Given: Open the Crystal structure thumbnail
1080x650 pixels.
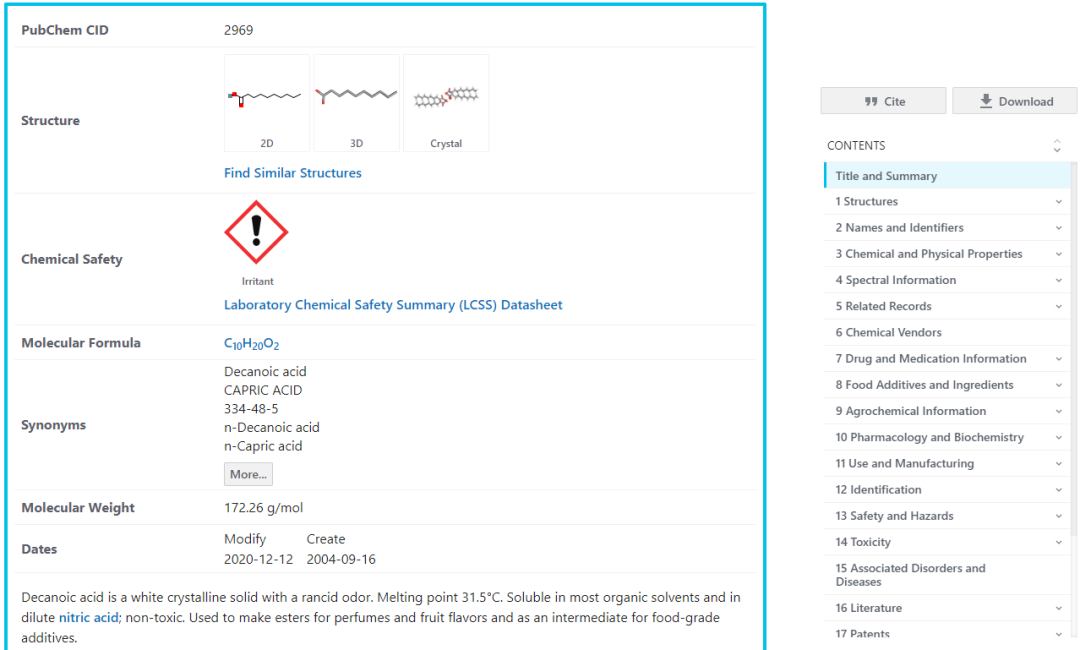Looking at the screenshot, I should 446,102.
